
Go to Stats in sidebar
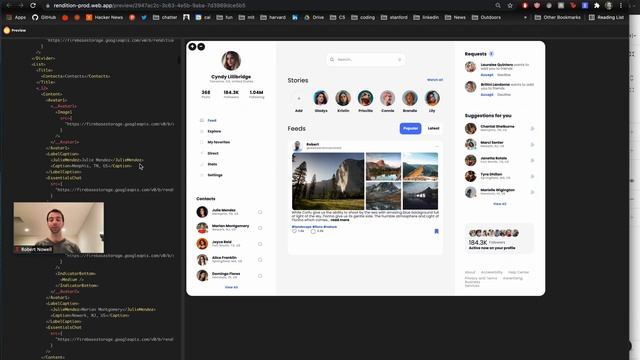click(x=212, y=164)
